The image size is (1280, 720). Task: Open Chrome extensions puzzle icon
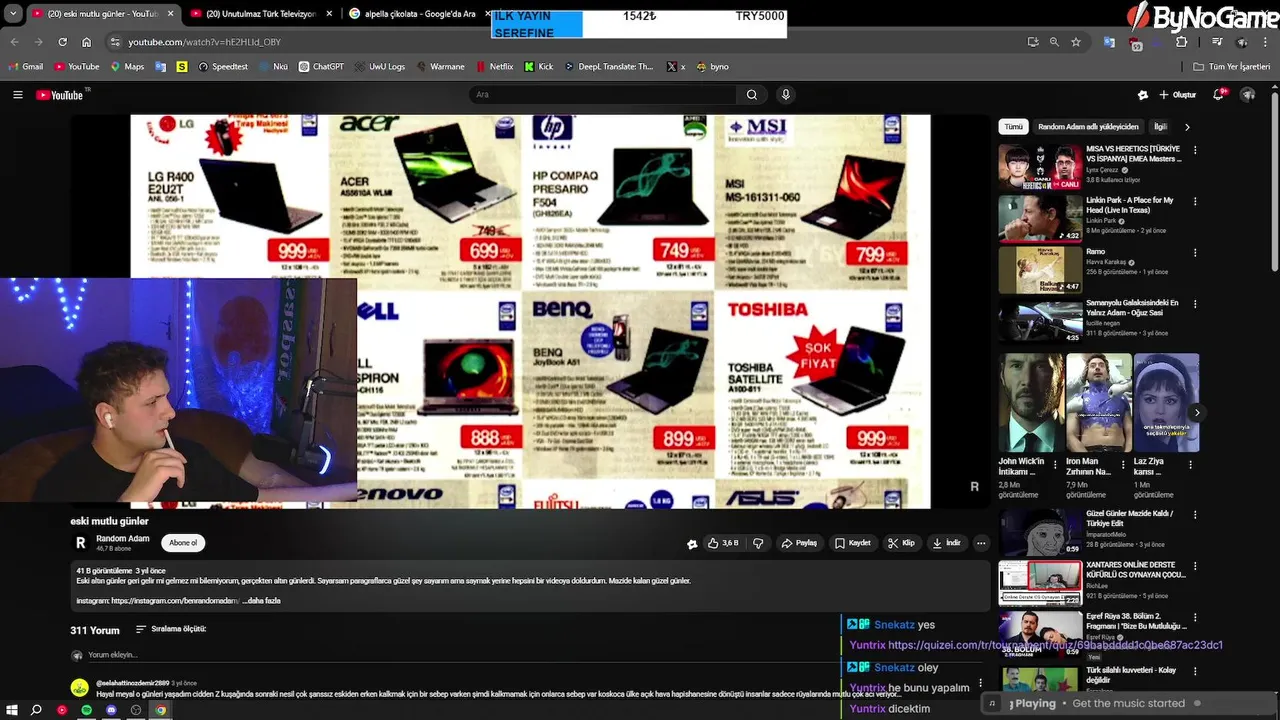1181,42
